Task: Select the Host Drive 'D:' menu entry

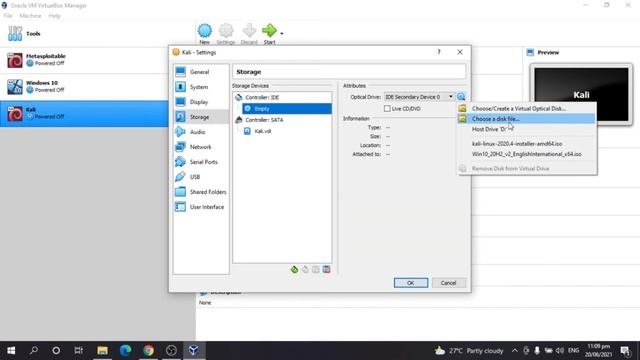Action: (527, 129)
